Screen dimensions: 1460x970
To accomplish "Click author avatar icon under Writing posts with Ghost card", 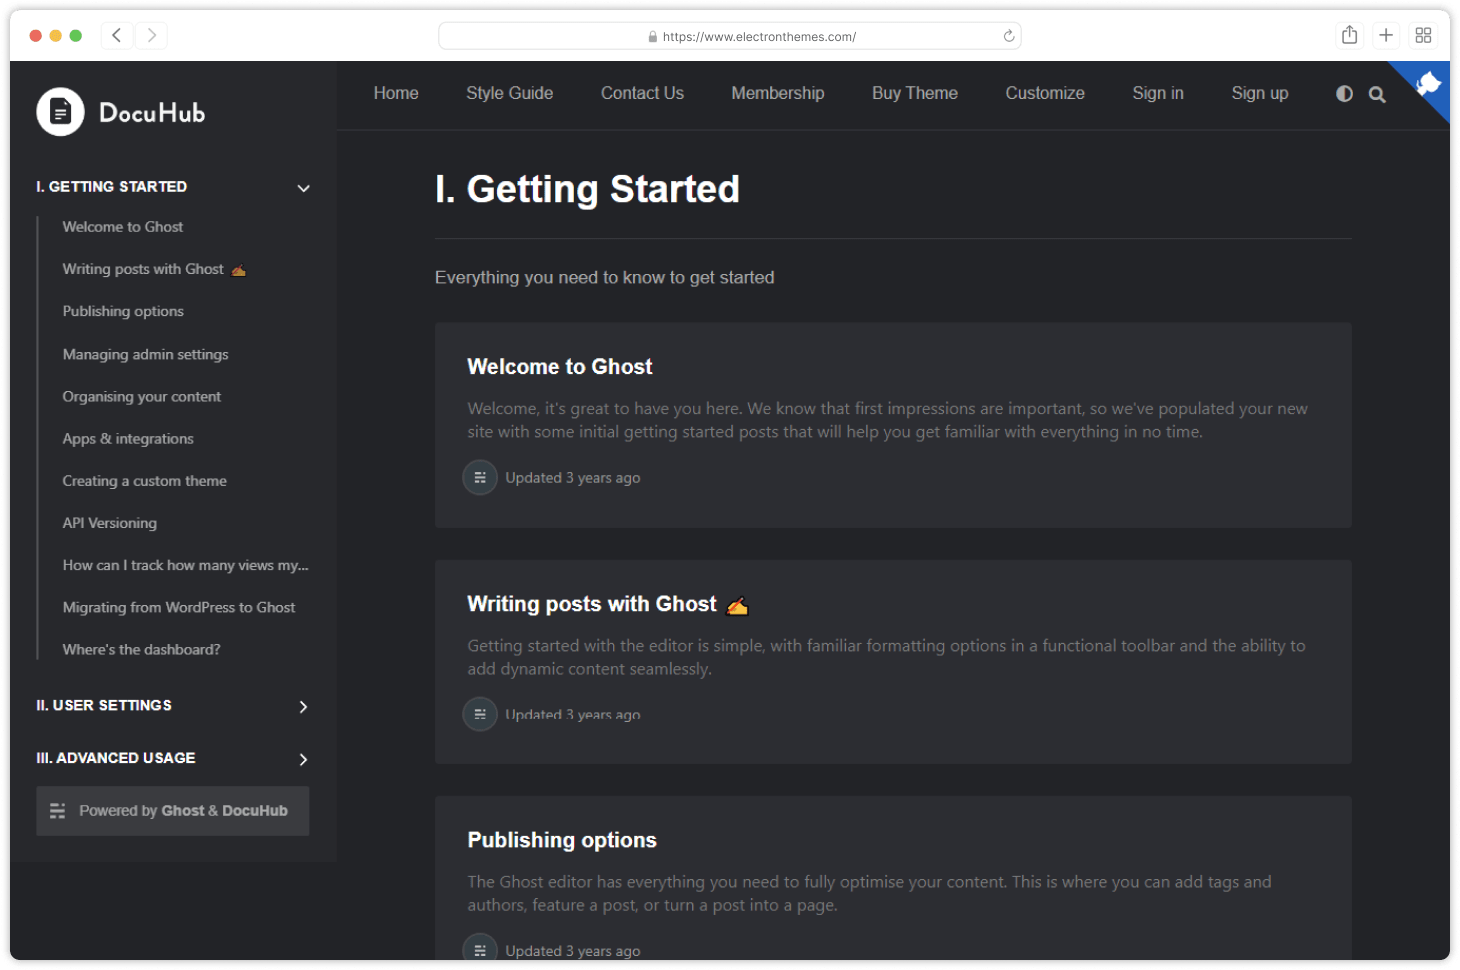I will tap(480, 714).
